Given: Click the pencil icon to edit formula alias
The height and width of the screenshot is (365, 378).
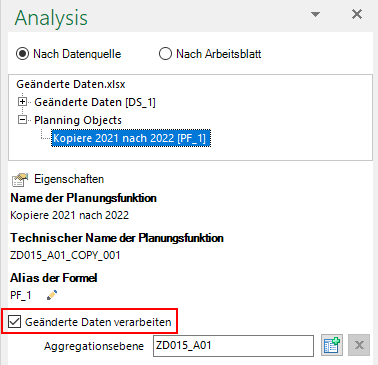Looking at the screenshot, I should [52, 295].
